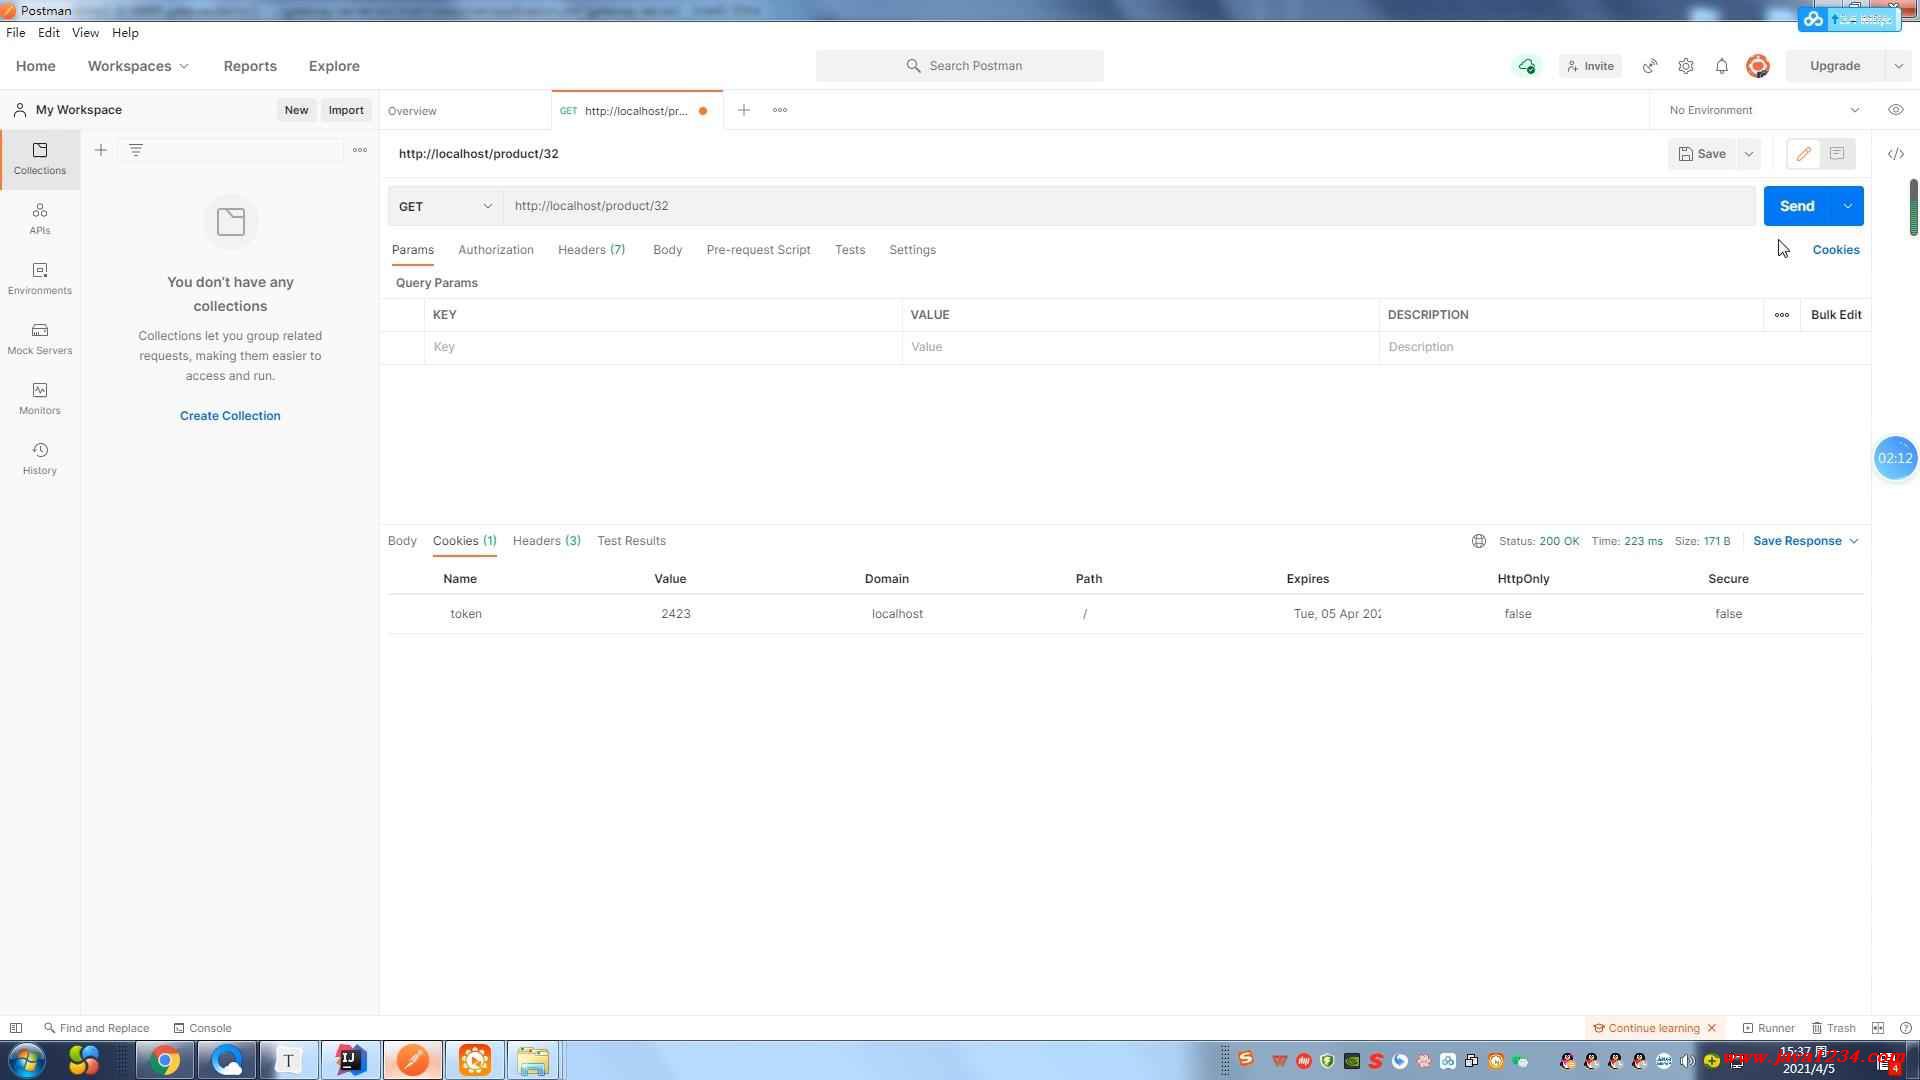1920x1080 pixels.
Task: Open Chrome from the Windows taskbar
Action: (x=165, y=1060)
